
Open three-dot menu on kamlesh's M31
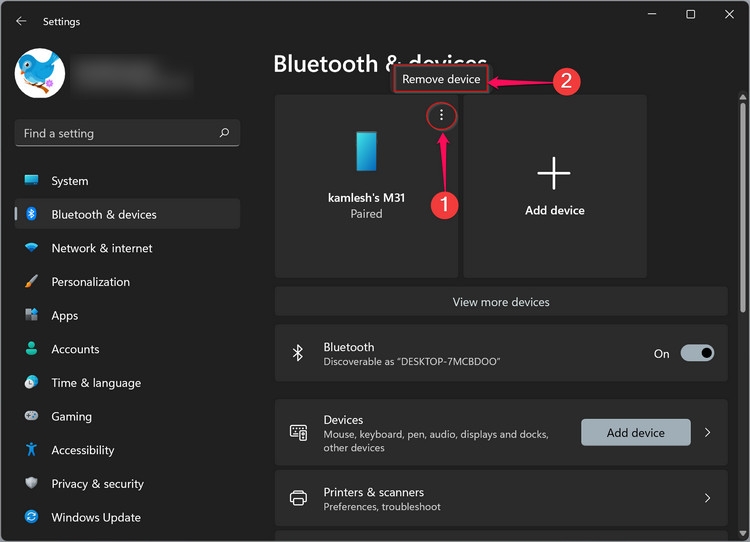click(441, 115)
